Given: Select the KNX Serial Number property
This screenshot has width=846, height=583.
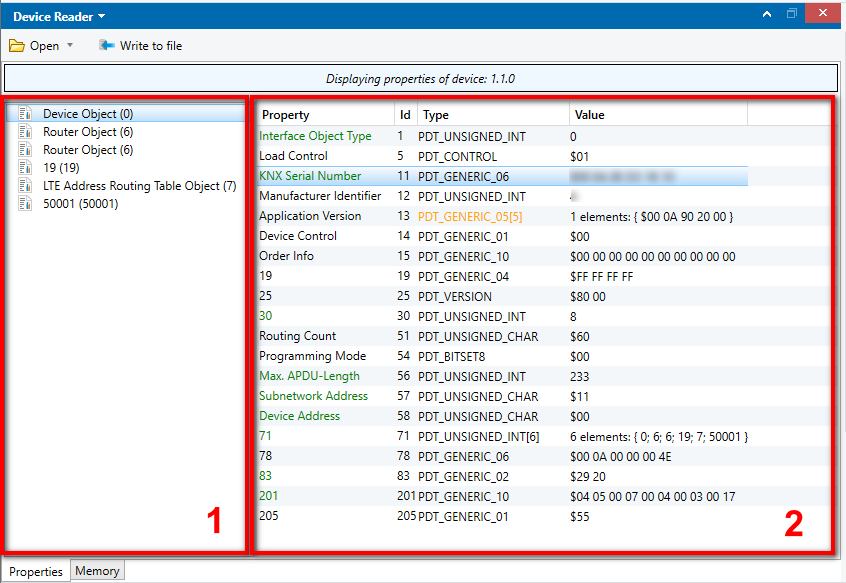Looking at the screenshot, I should (x=310, y=176).
